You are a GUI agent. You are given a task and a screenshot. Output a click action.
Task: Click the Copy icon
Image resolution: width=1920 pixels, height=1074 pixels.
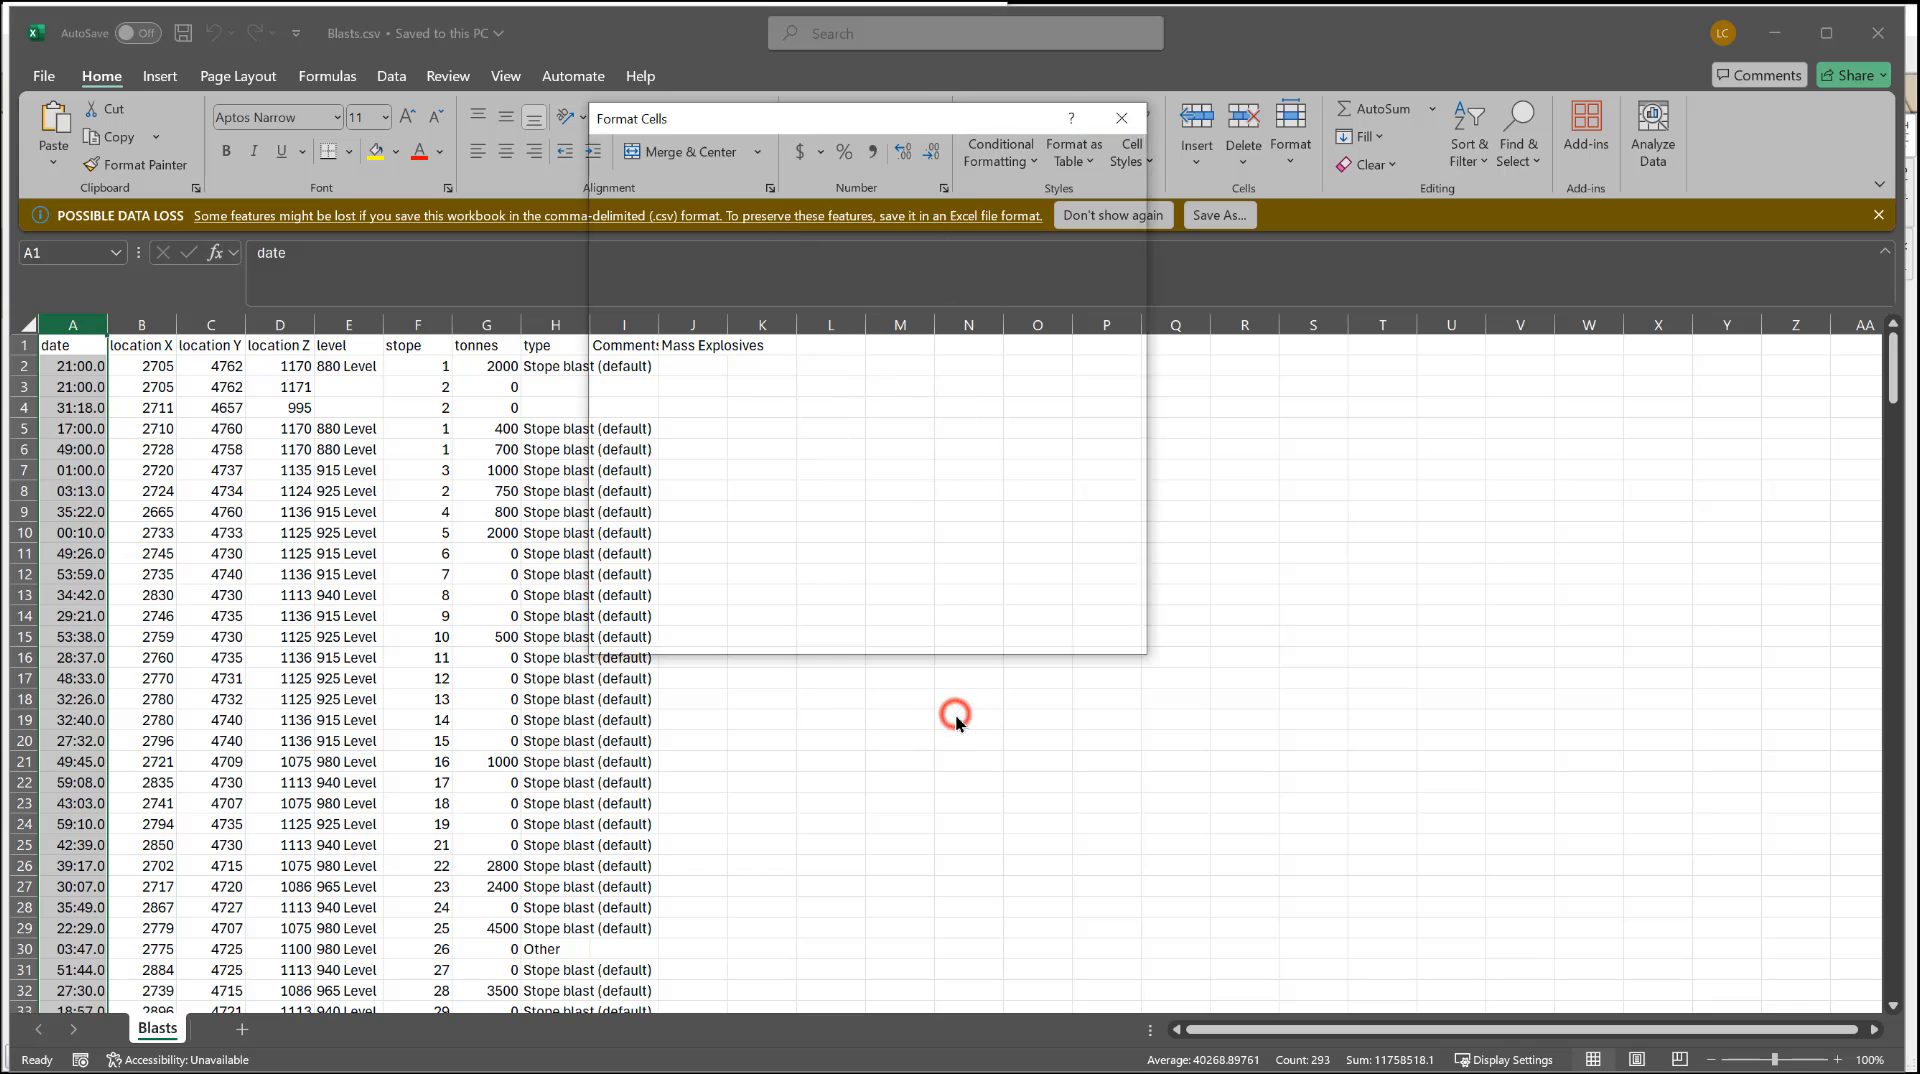(x=92, y=137)
